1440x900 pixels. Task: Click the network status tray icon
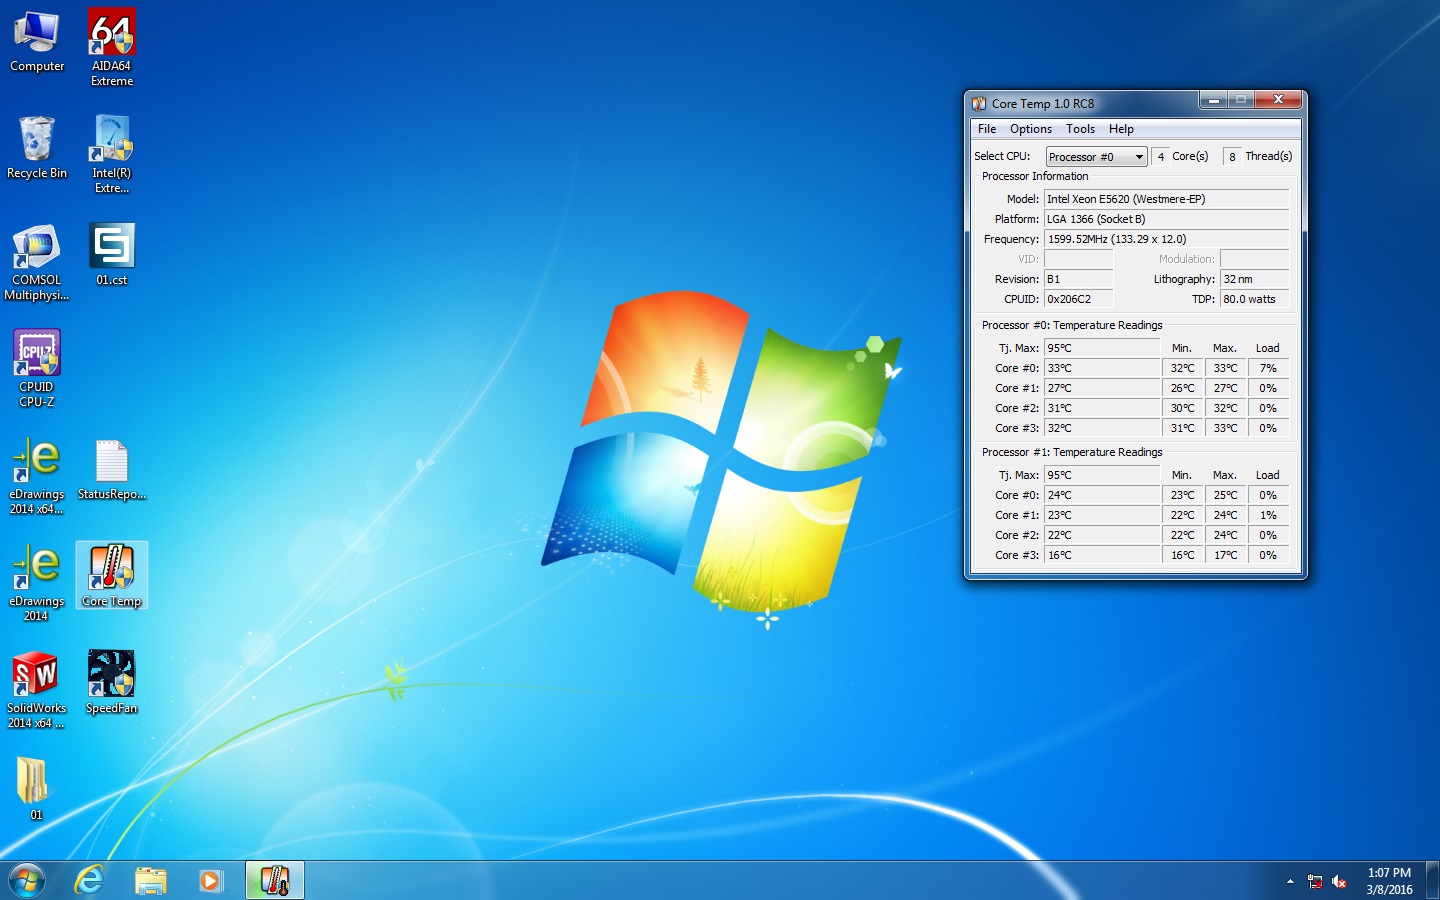coord(1315,881)
